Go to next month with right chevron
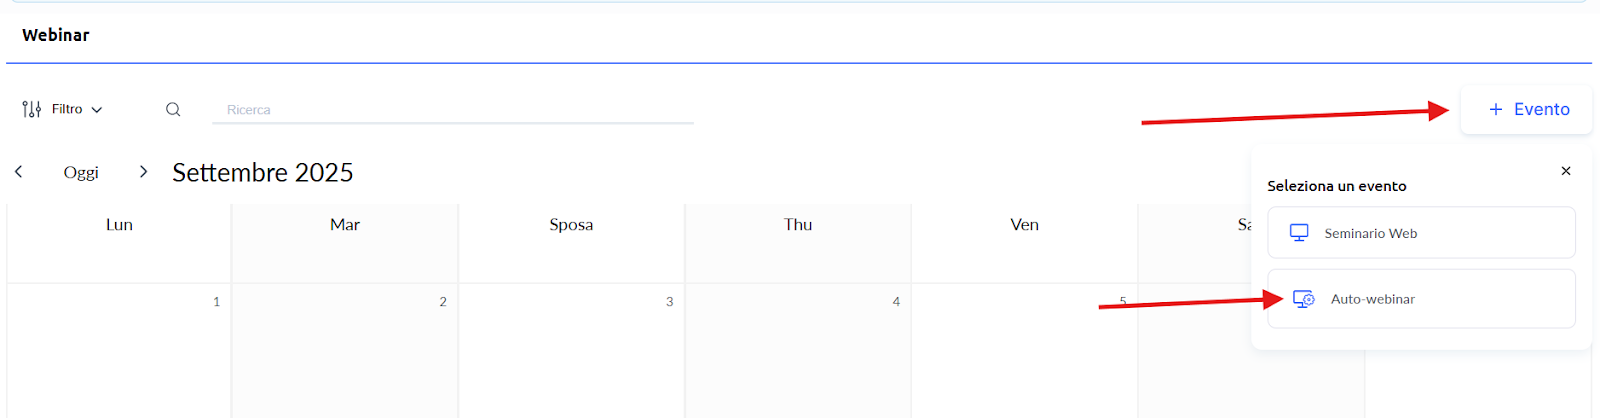Screen dimensions: 1600x418 point(143,172)
